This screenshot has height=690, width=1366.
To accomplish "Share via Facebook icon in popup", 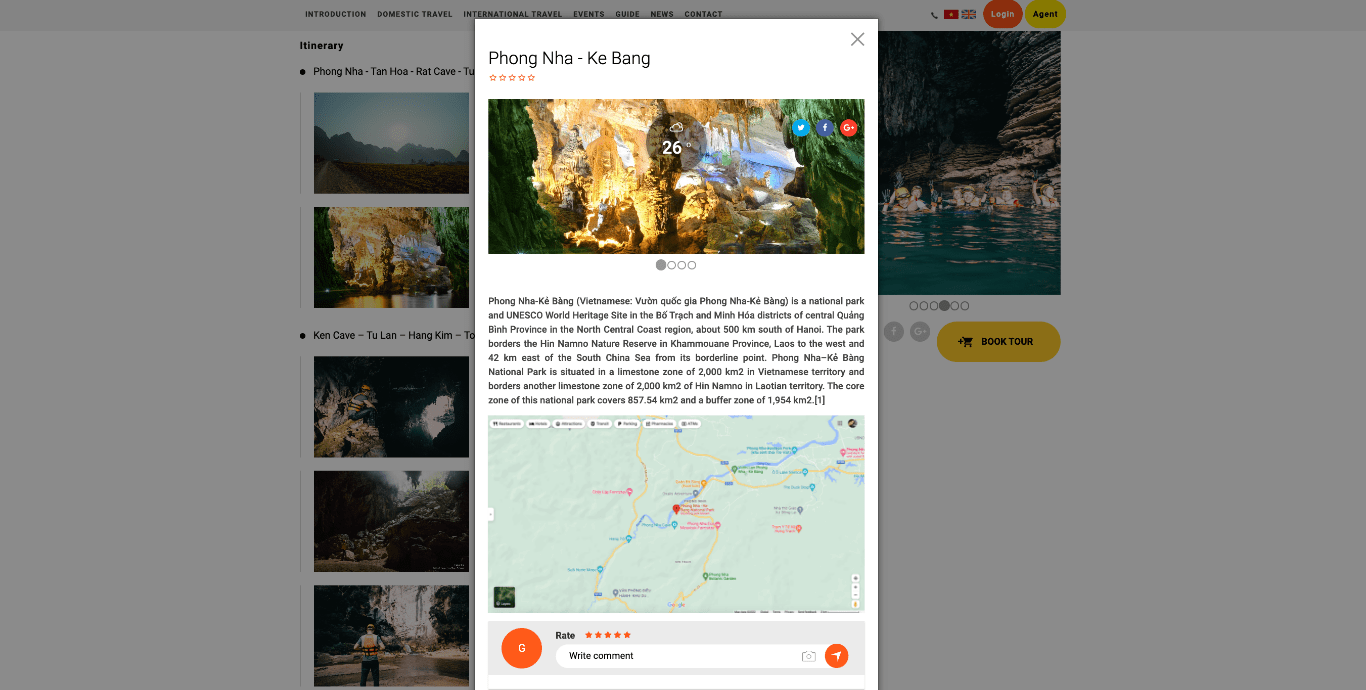I will [825, 128].
